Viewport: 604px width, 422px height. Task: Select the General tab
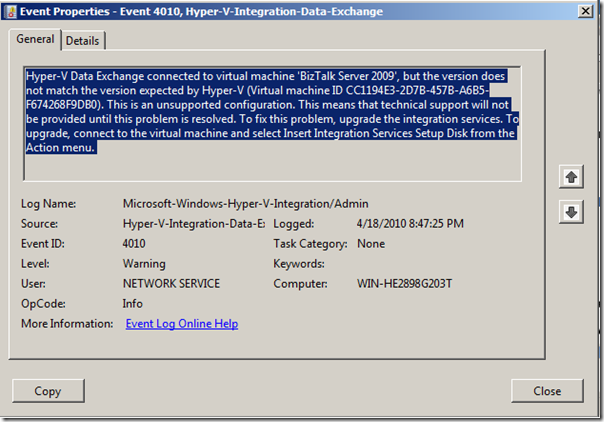click(x=37, y=39)
